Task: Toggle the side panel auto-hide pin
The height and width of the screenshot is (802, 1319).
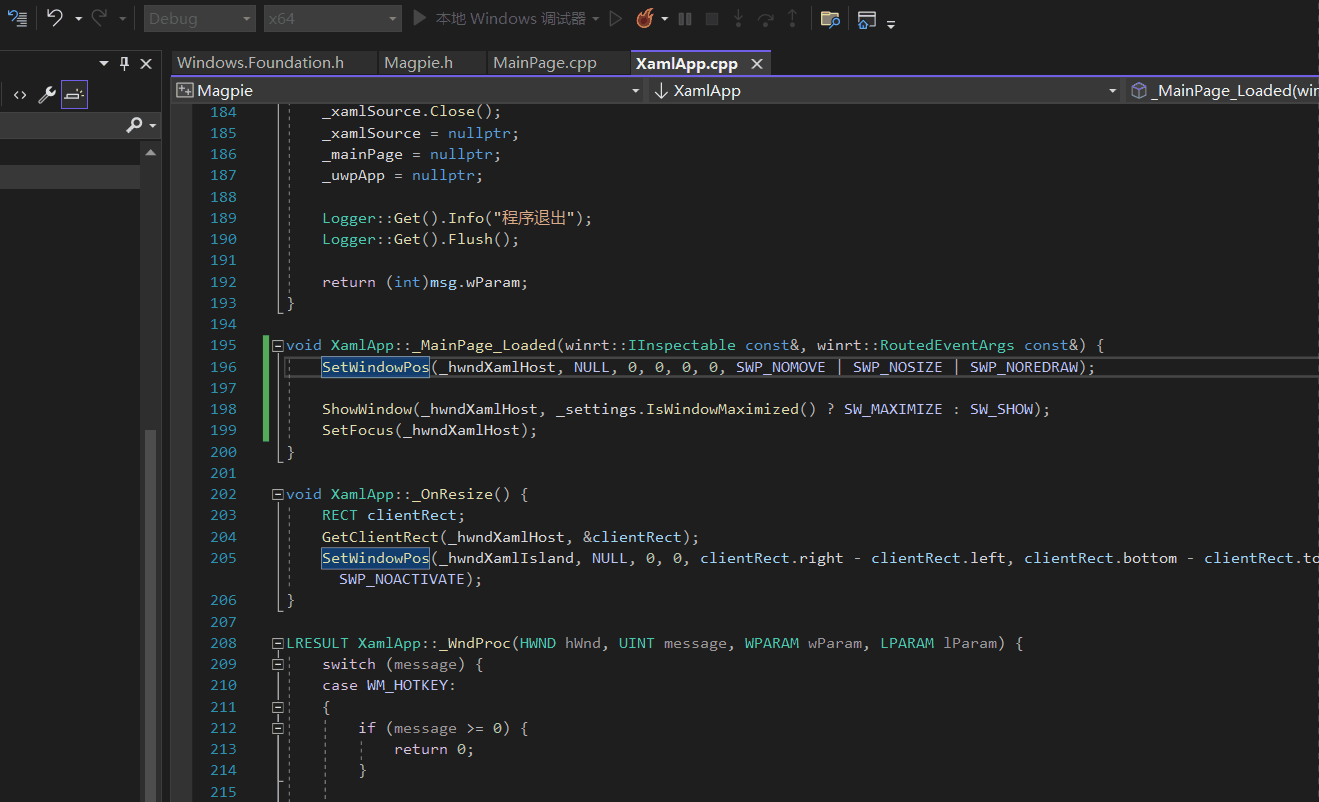Action: pos(125,64)
